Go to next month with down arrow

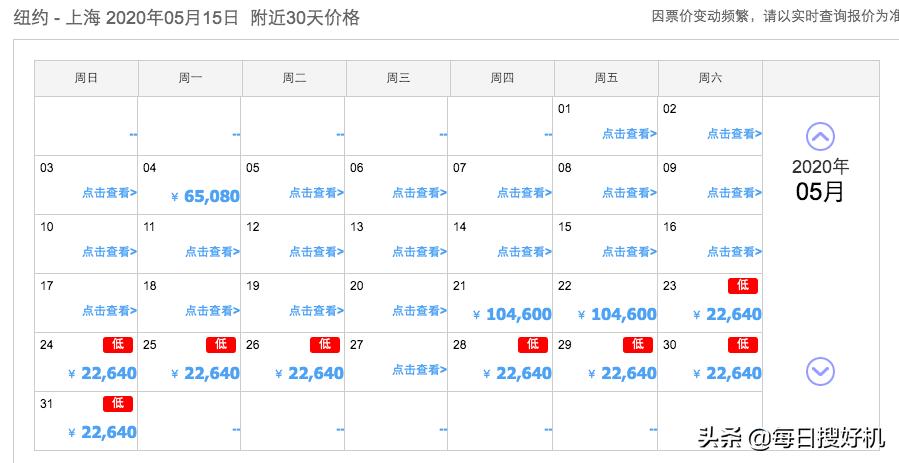click(x=820, y=371)
